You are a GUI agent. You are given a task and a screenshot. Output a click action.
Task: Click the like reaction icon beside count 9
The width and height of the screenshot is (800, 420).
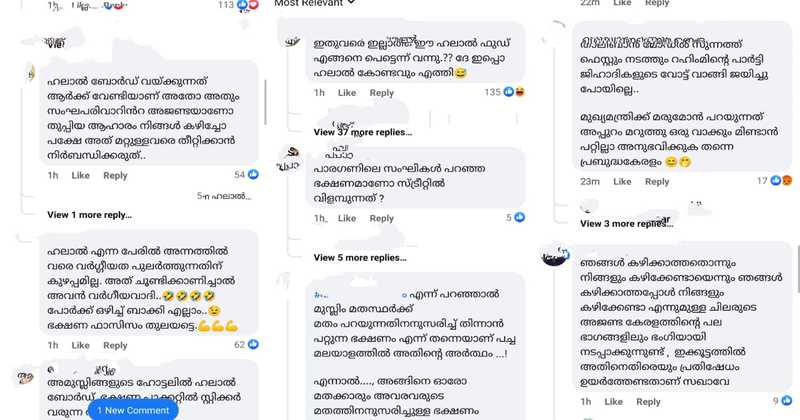pos(787,401)
